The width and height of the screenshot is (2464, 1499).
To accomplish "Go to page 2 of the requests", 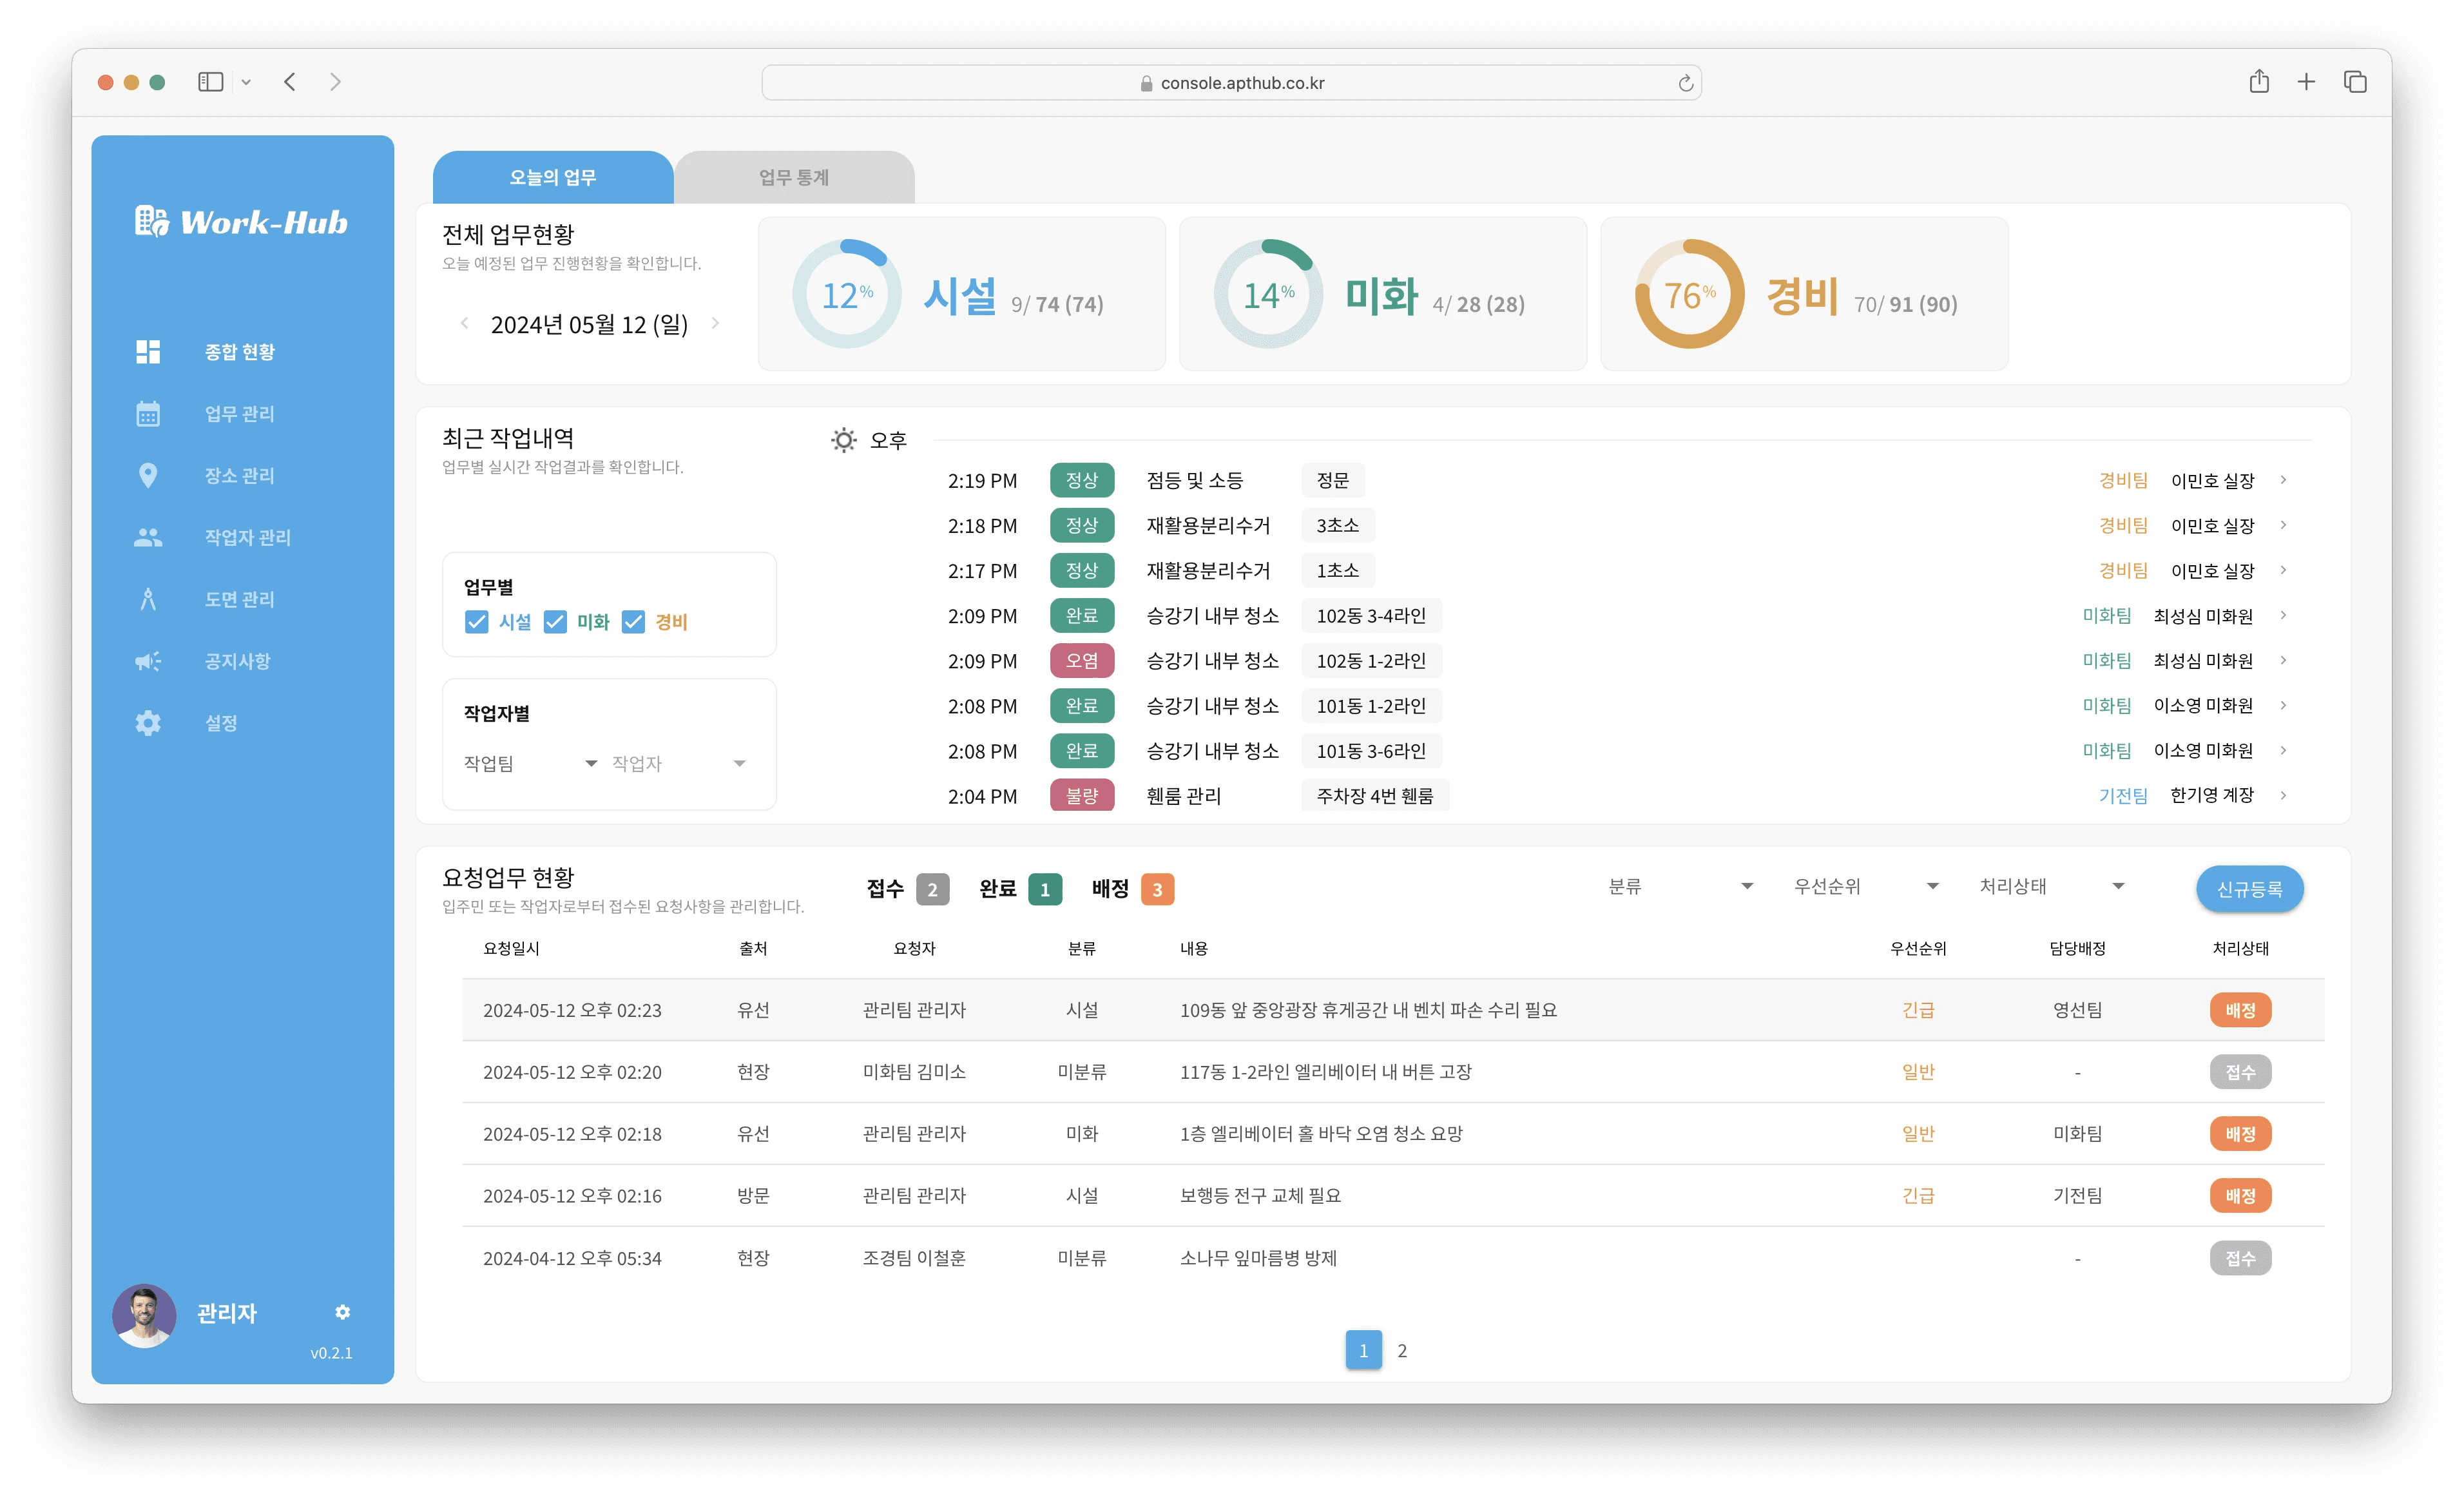I will click(x=1402, y=1351).
